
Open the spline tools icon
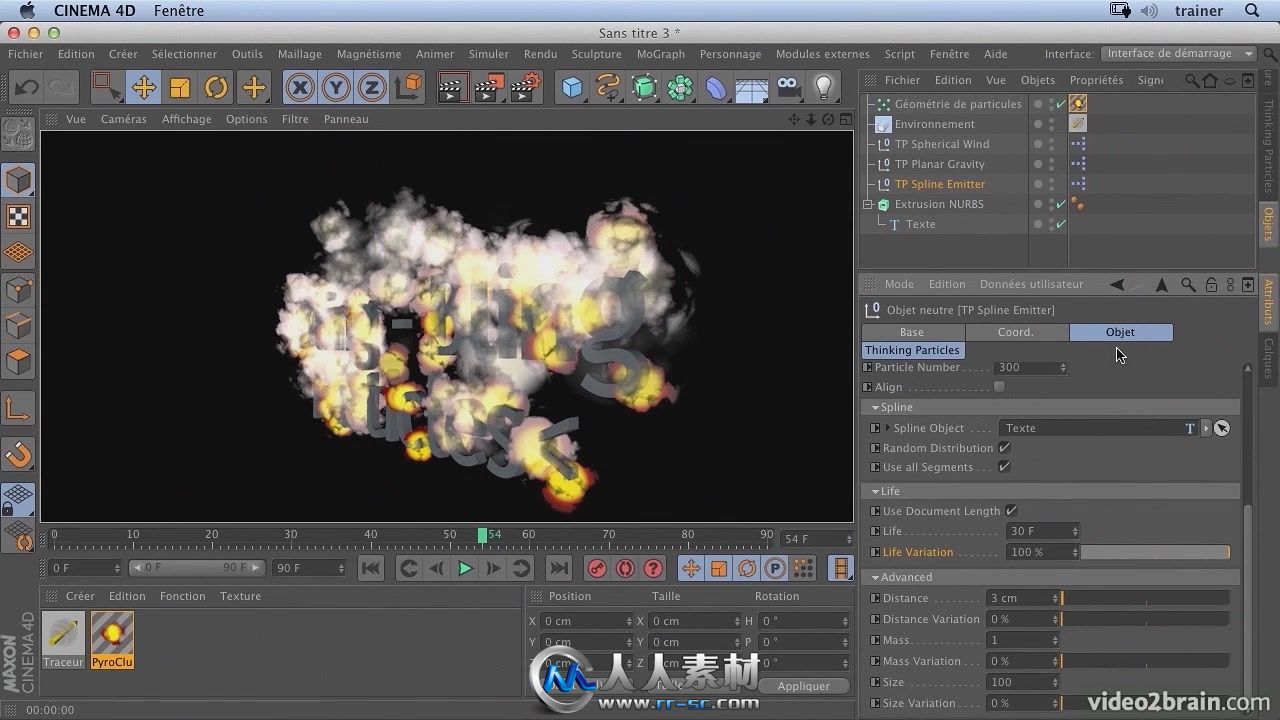pyautogui.click(x=608, y=88)
